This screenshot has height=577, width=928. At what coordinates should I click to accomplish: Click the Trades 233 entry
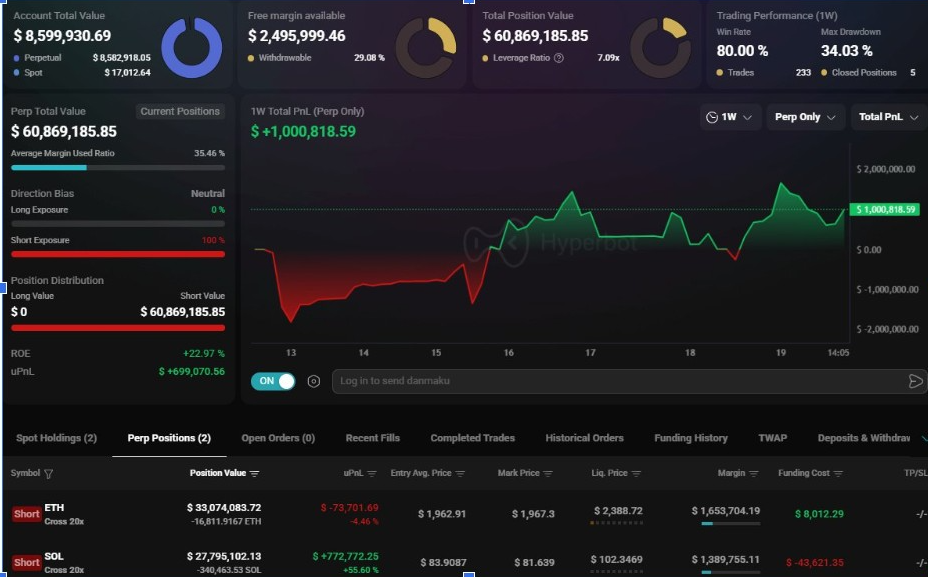[763, 73]
